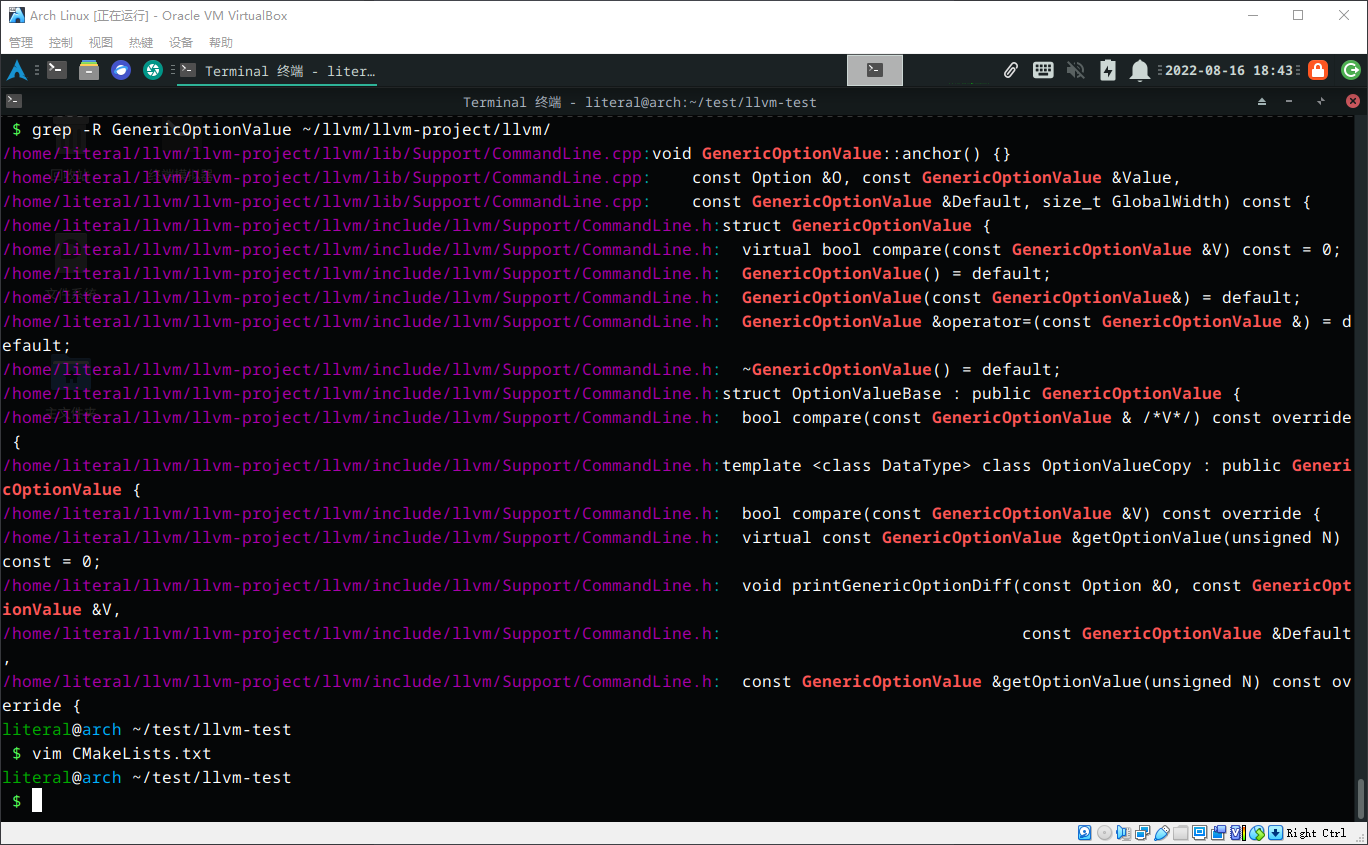Screen dimensions: 1368x845
Task: Lock the screen with orange padlock
Action: pyautogui.click(x=1318, y=70)
